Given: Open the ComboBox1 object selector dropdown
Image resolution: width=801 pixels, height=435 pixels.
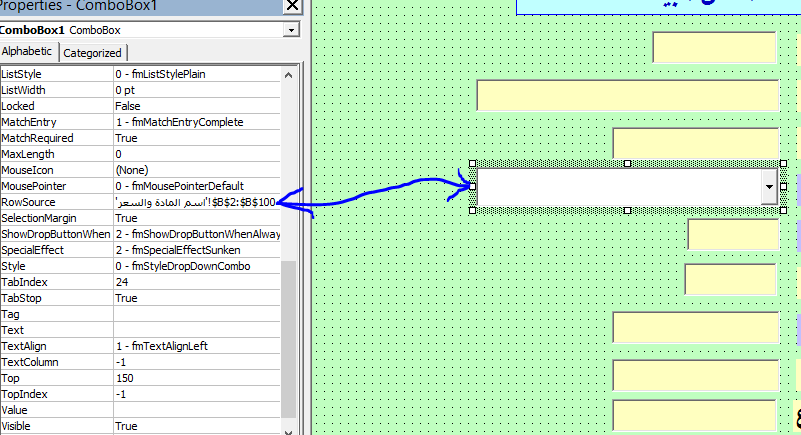Looking at the screenshot, I should coord(291,30).
